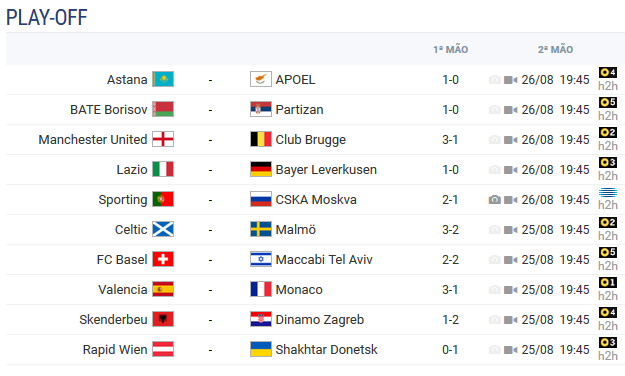Open the photo camera icon in Sporting row
This screenshot has height=376, width=625.
495,200
